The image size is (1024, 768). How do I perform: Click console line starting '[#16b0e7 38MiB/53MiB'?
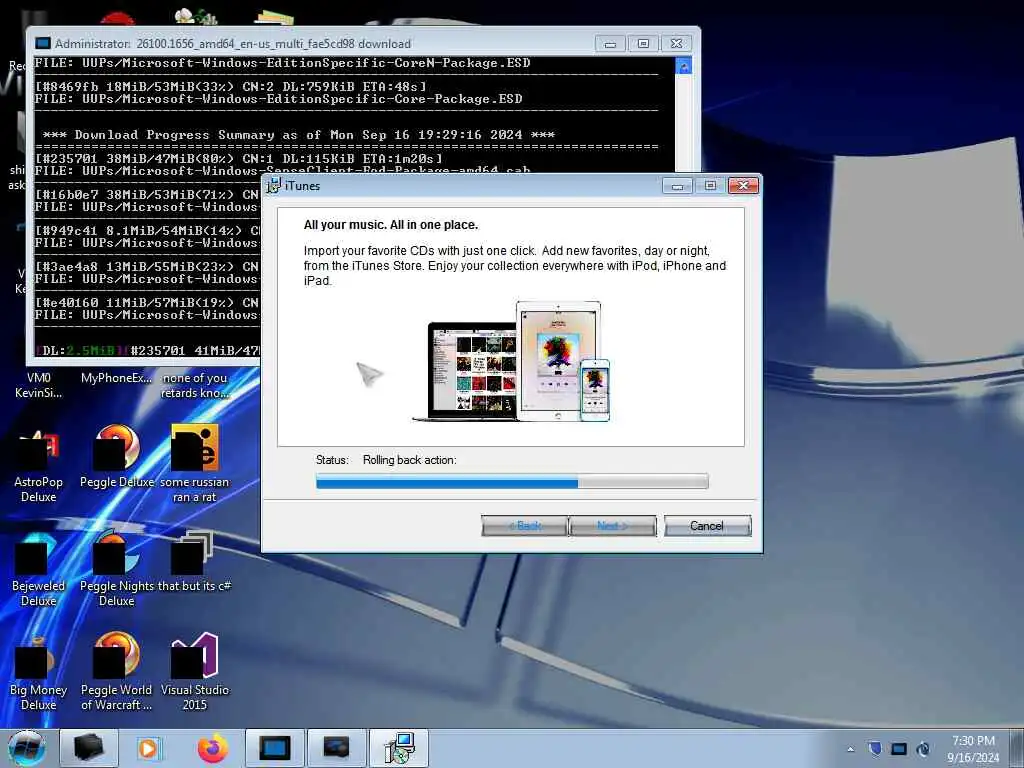pos(147,194)
